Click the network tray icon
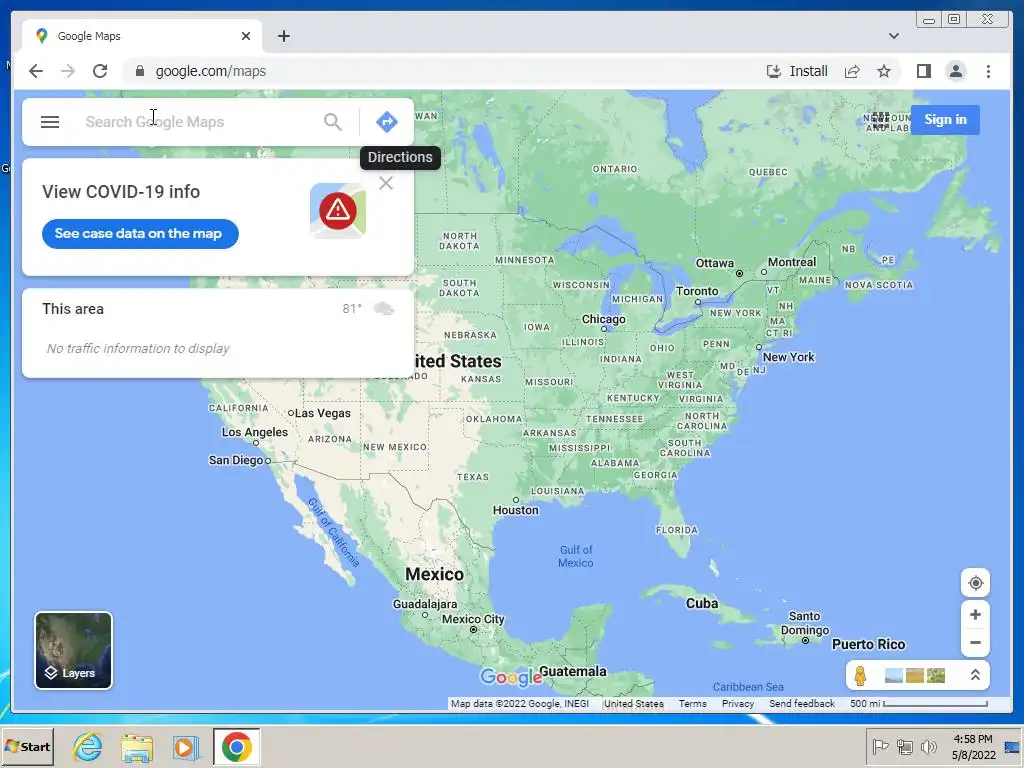Screen dimensions: 1024x768 coord(904,746)
